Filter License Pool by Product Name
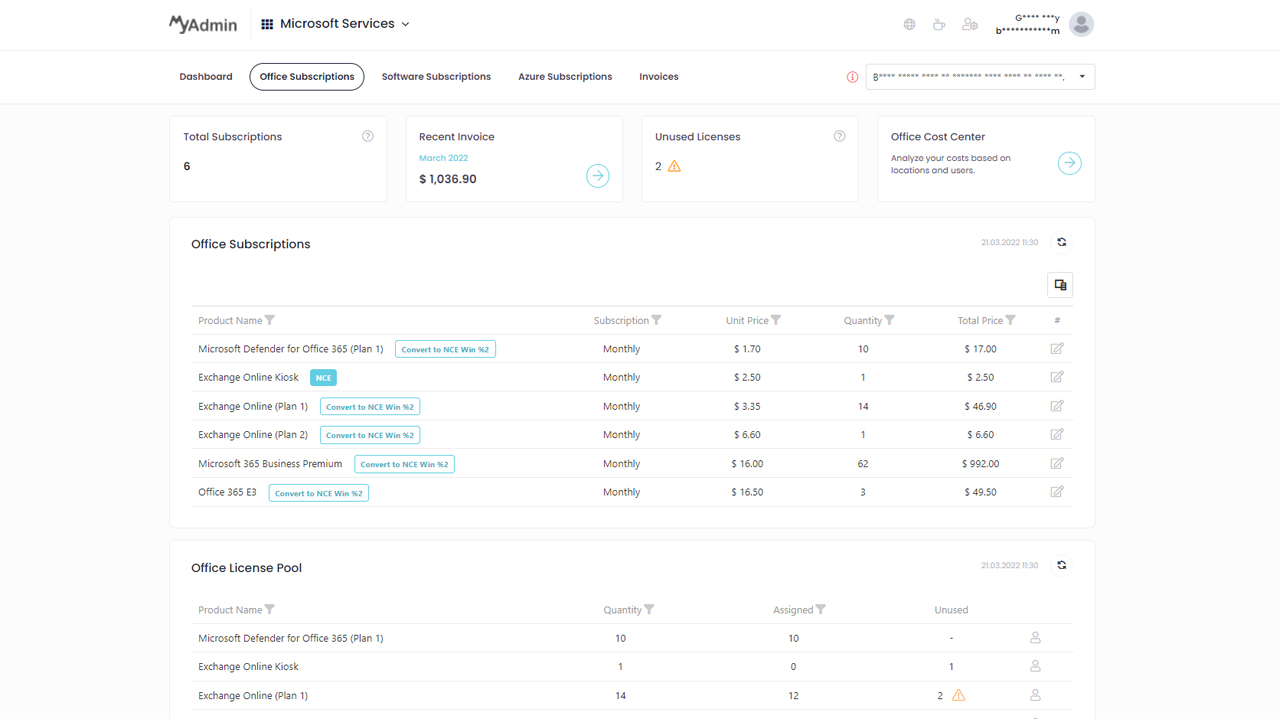 point(270,609)
